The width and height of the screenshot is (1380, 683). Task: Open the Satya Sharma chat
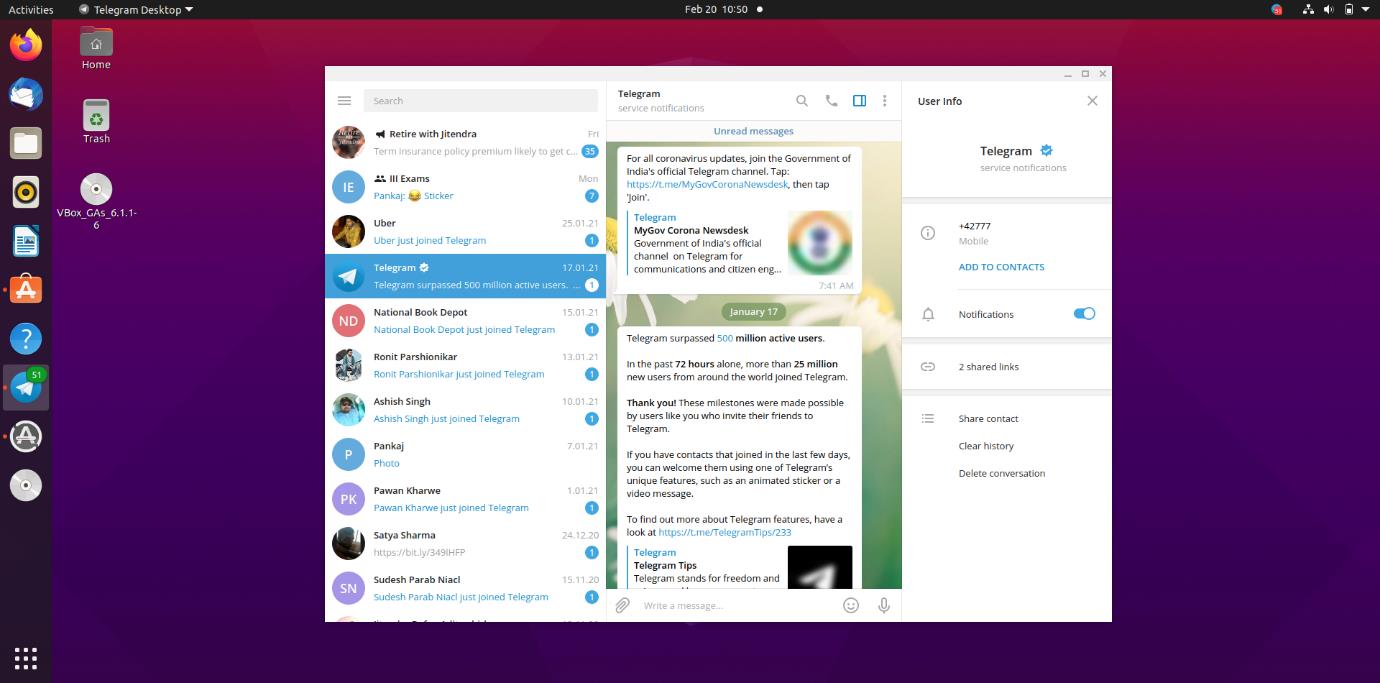click(x=465, y=543)
